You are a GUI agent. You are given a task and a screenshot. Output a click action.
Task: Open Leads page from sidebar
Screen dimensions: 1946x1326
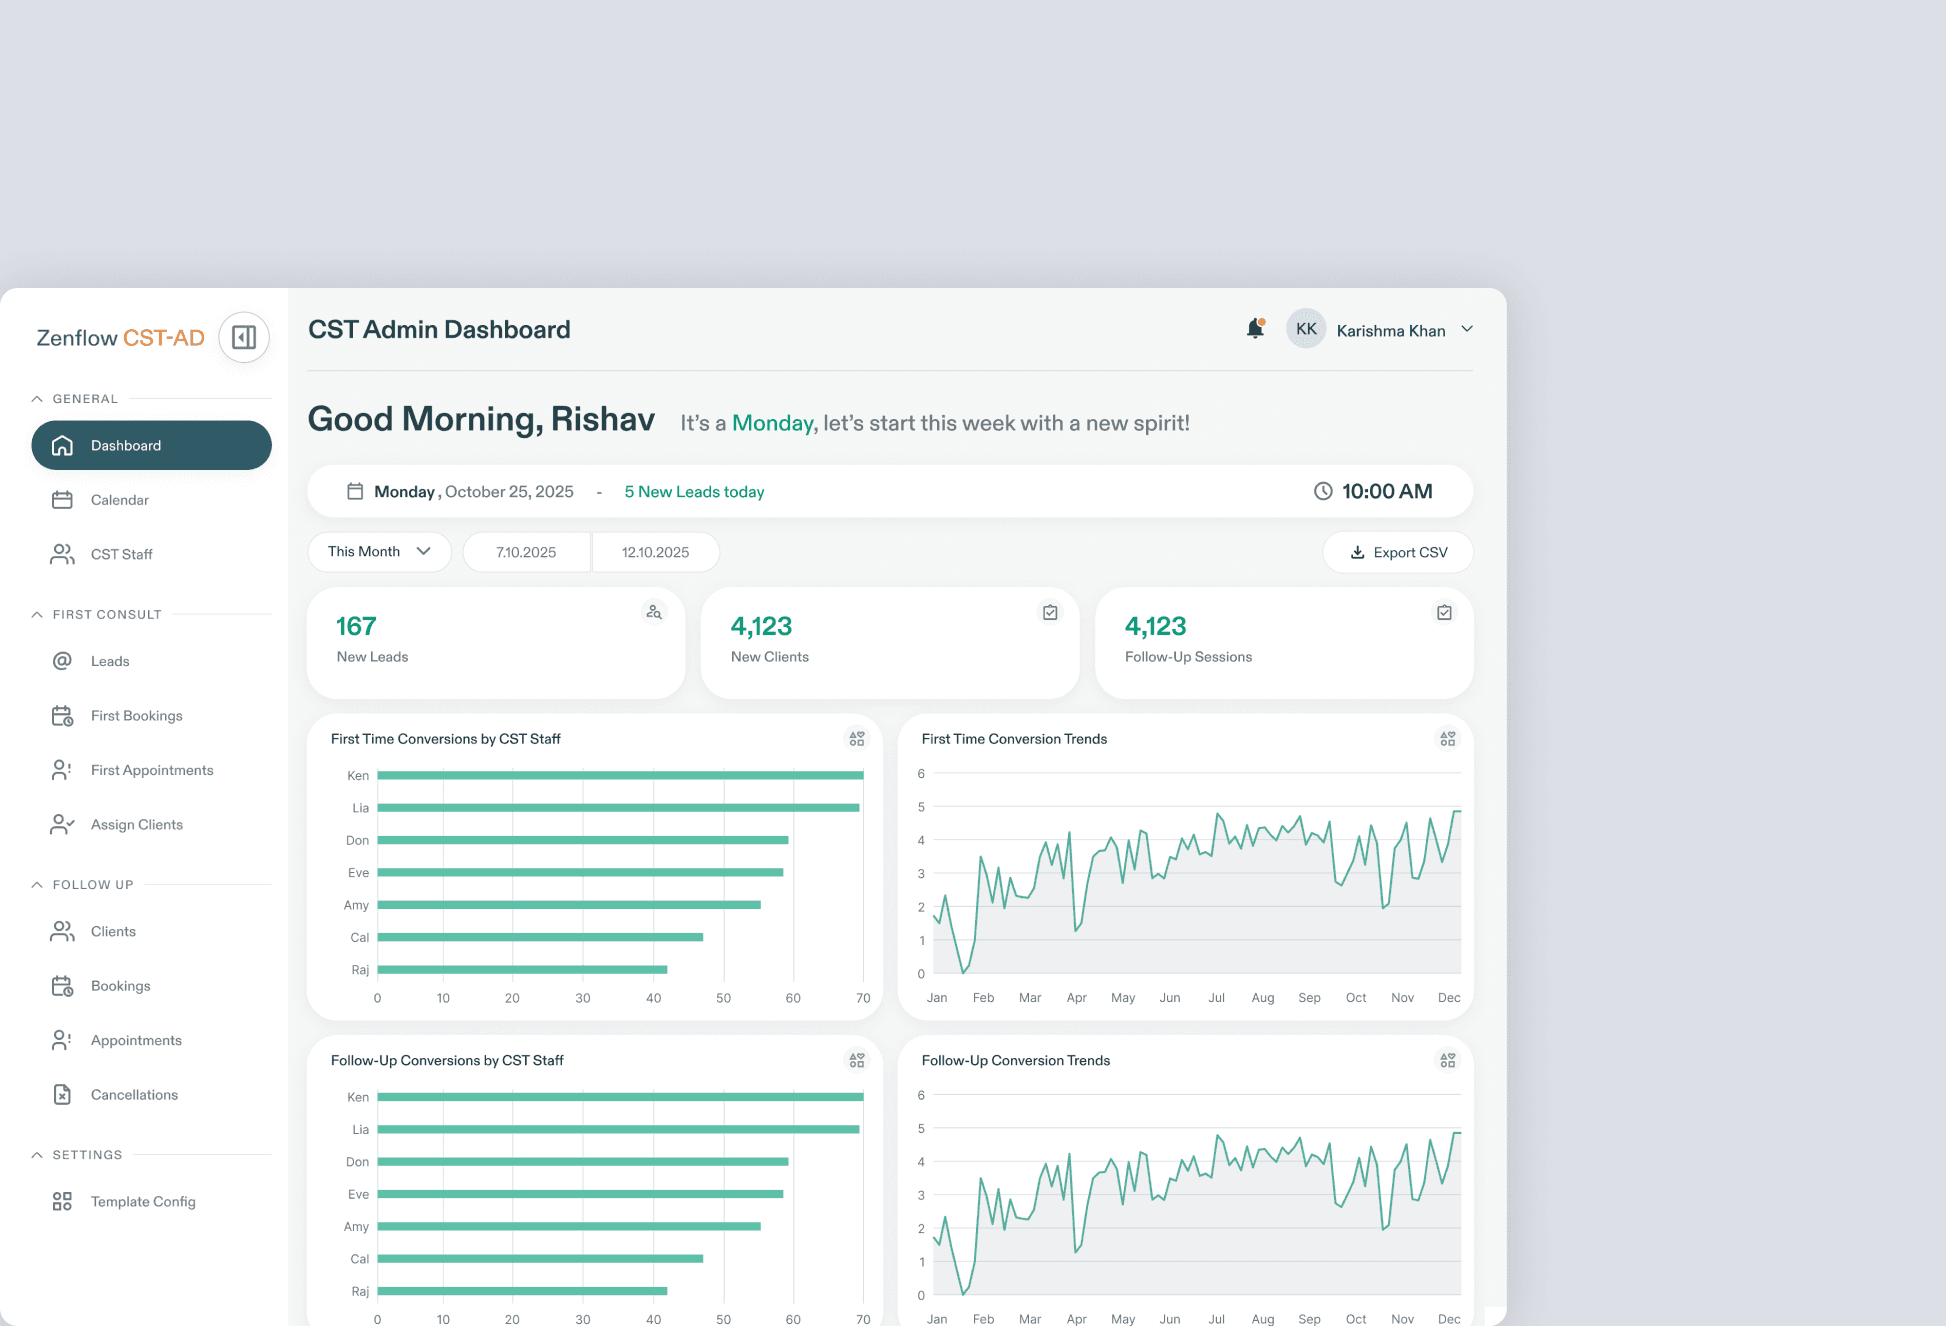coord(110,661)
